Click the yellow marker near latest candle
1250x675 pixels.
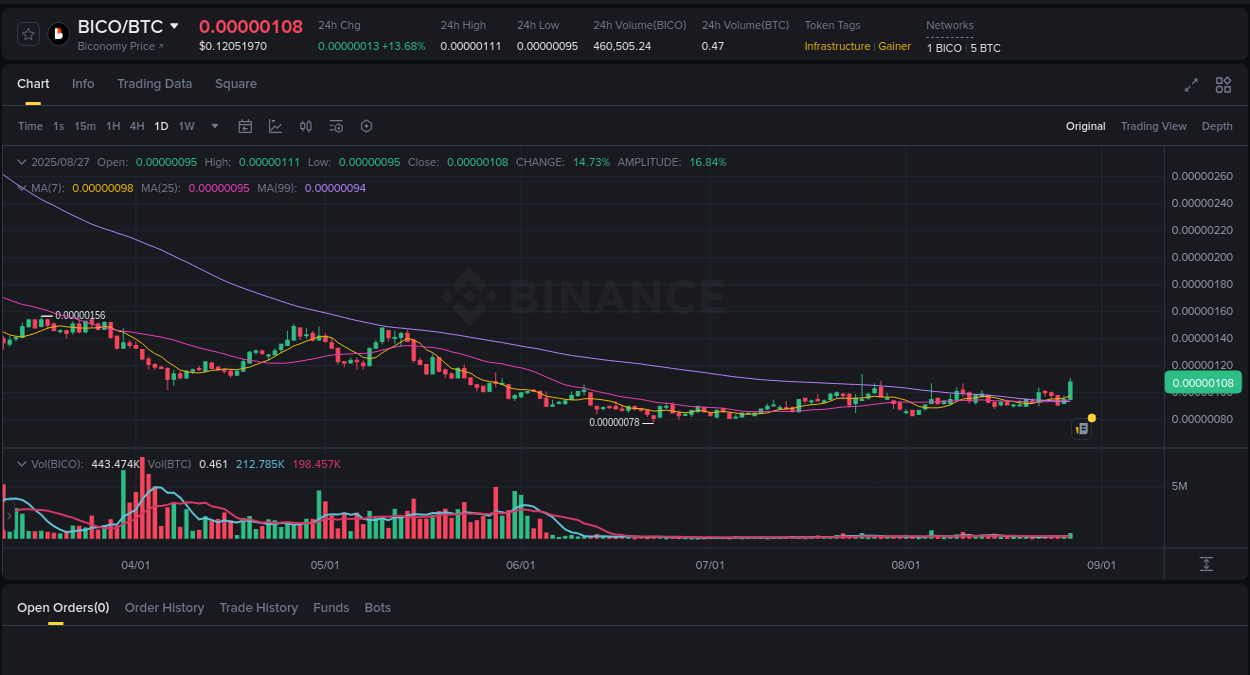tap(1092, 417)
